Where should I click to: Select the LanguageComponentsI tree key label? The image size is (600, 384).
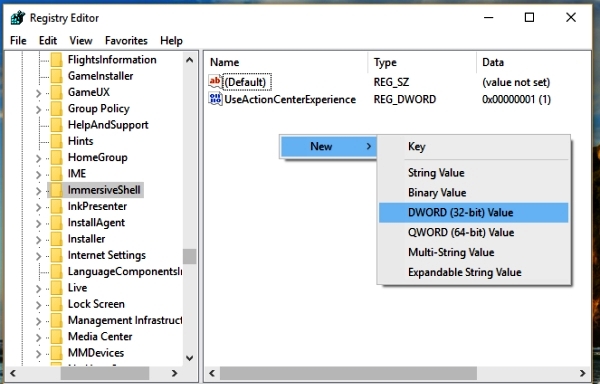(x=125, y=272)
